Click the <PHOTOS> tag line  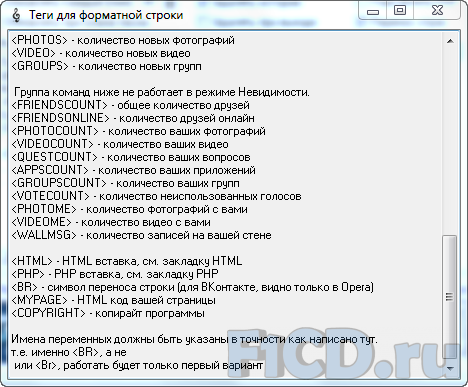pyautogui.click(x=123, y=40)
